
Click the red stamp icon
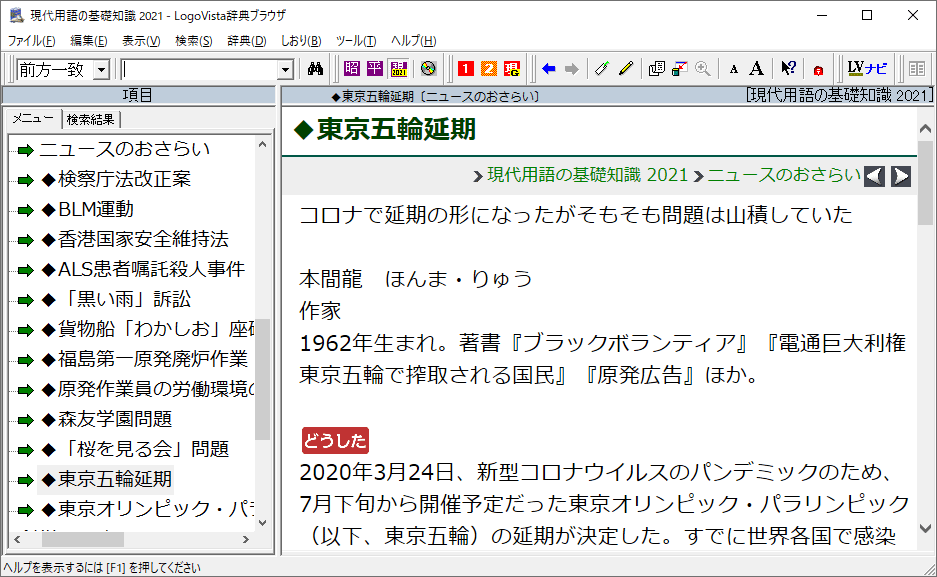[818, 70]
